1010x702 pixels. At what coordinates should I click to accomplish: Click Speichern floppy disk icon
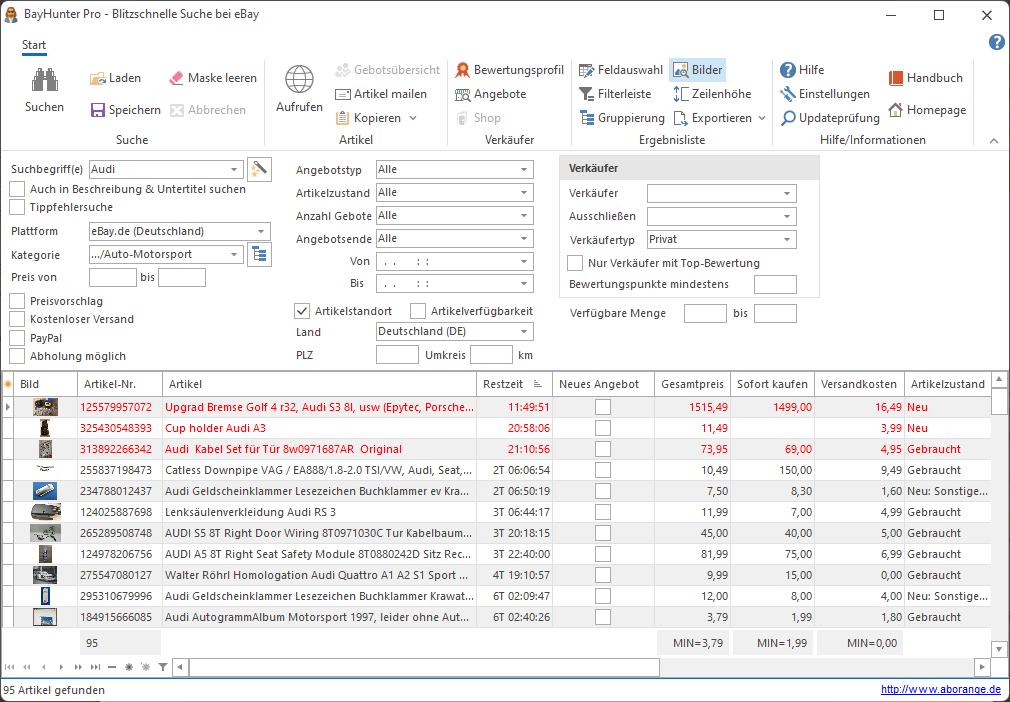point(97,110)
